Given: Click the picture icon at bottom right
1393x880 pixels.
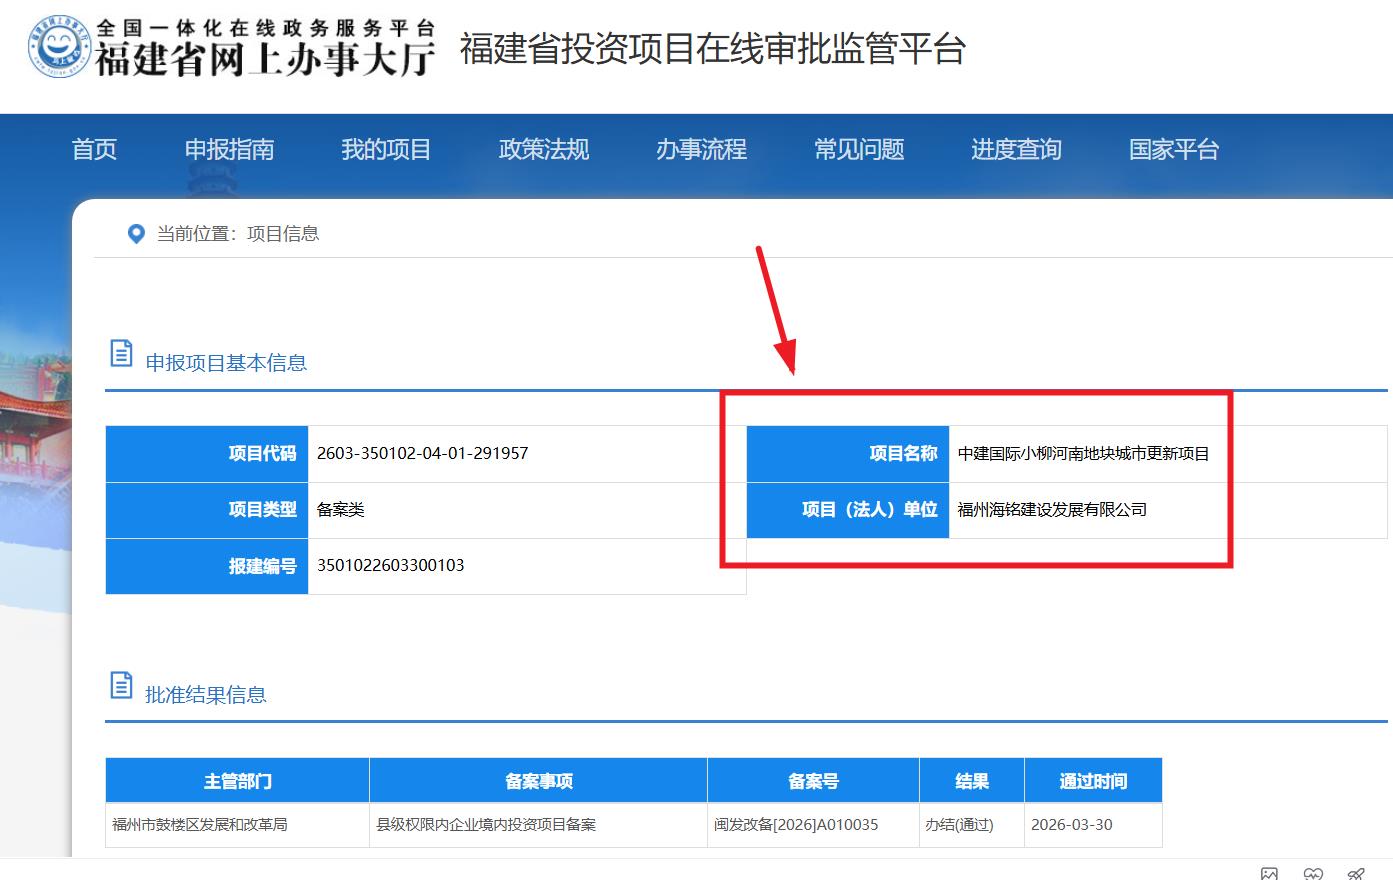Looking at the screenshot, I should (x=1269, y=873).
